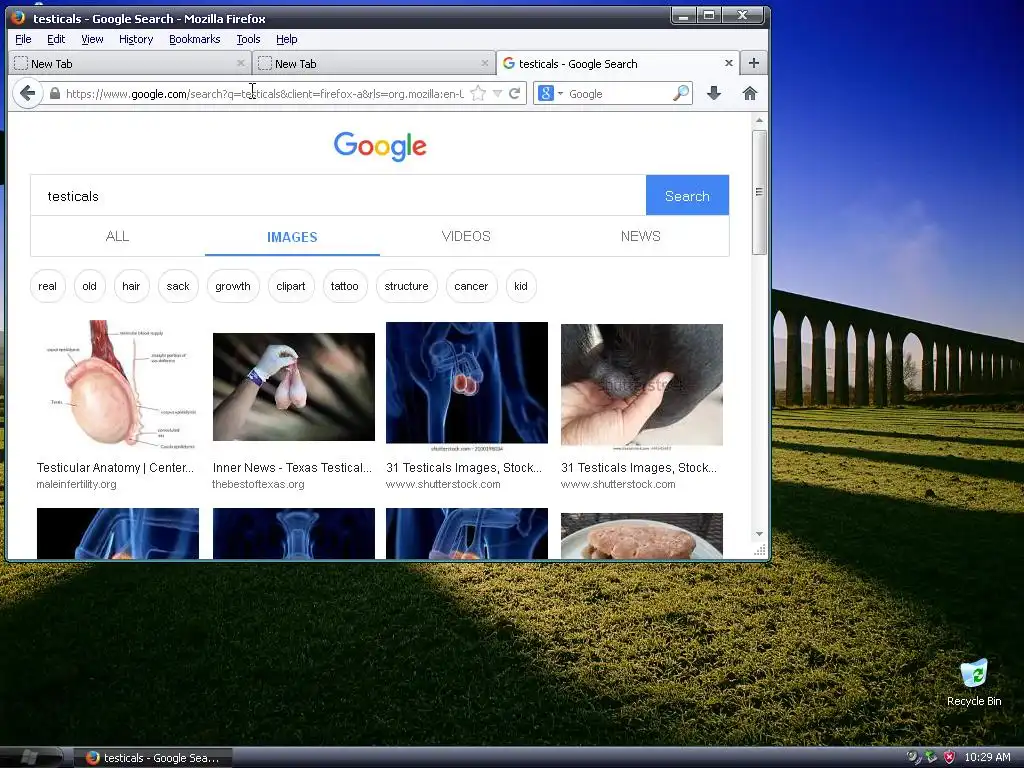
Task: Click the 10:29 AM taskbar clock
Action: coord(987,758)
